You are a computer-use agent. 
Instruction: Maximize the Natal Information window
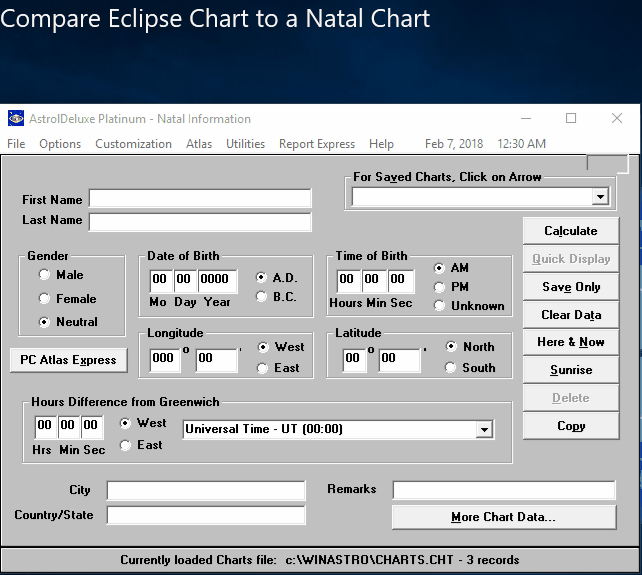pyautogui.click(x=571, y=118)
